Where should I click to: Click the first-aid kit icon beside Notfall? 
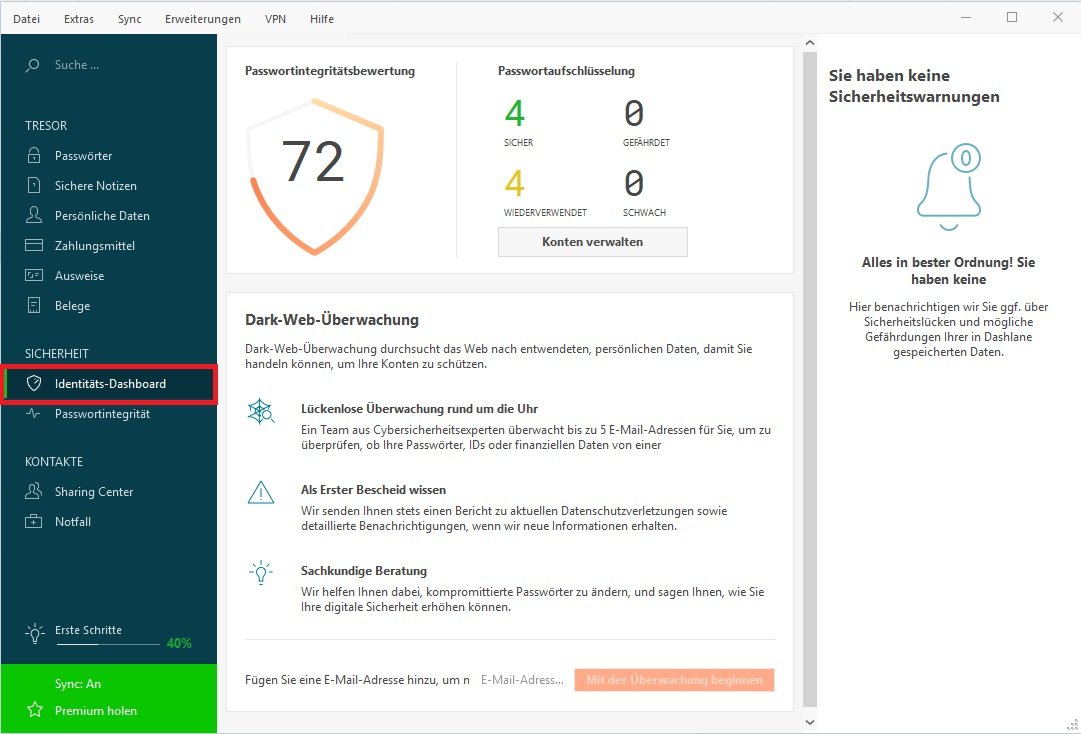tap(34, 522)
